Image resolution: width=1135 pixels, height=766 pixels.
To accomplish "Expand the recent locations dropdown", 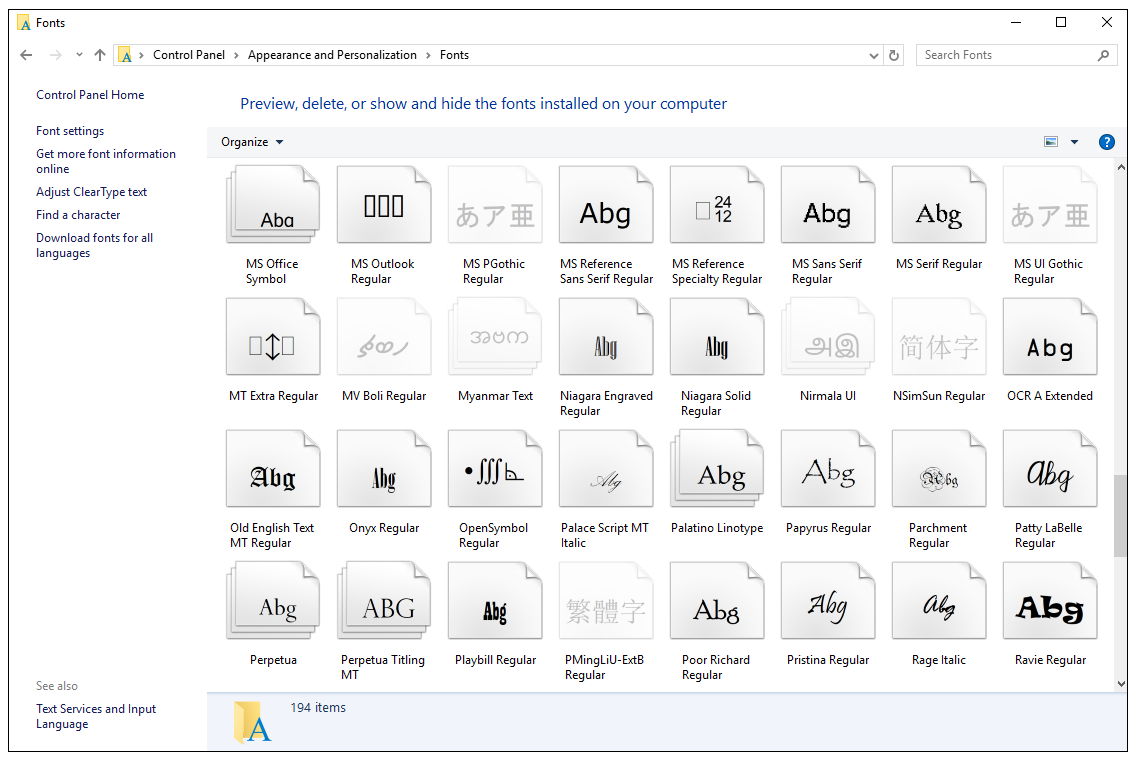I will click(x=79, y=55).
